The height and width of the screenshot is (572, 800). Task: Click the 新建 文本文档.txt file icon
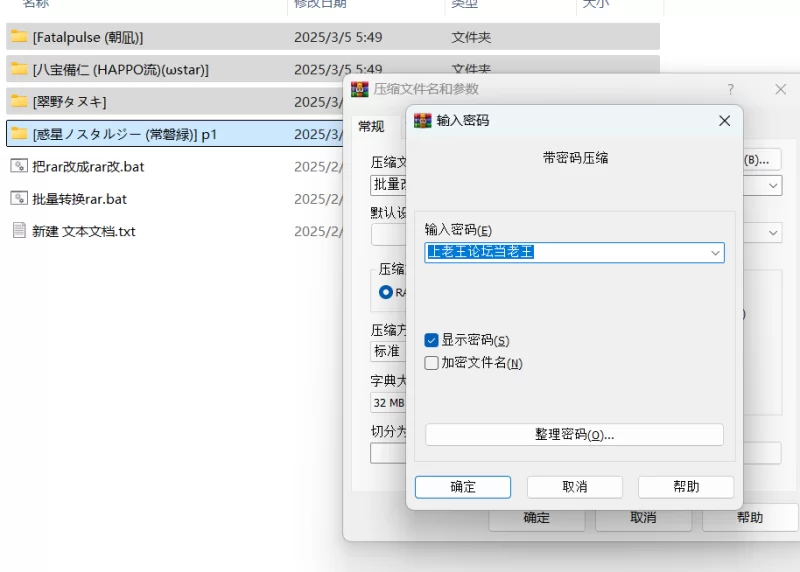[19, 231]
